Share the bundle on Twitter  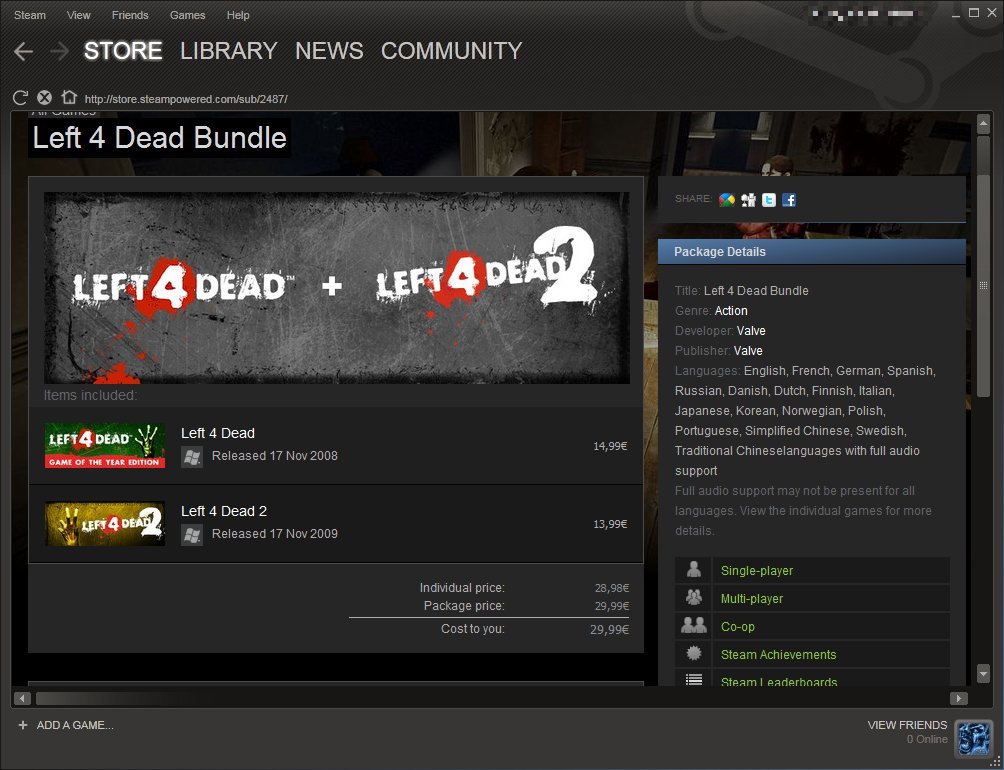pyautogui.click(x=769, y=200)
